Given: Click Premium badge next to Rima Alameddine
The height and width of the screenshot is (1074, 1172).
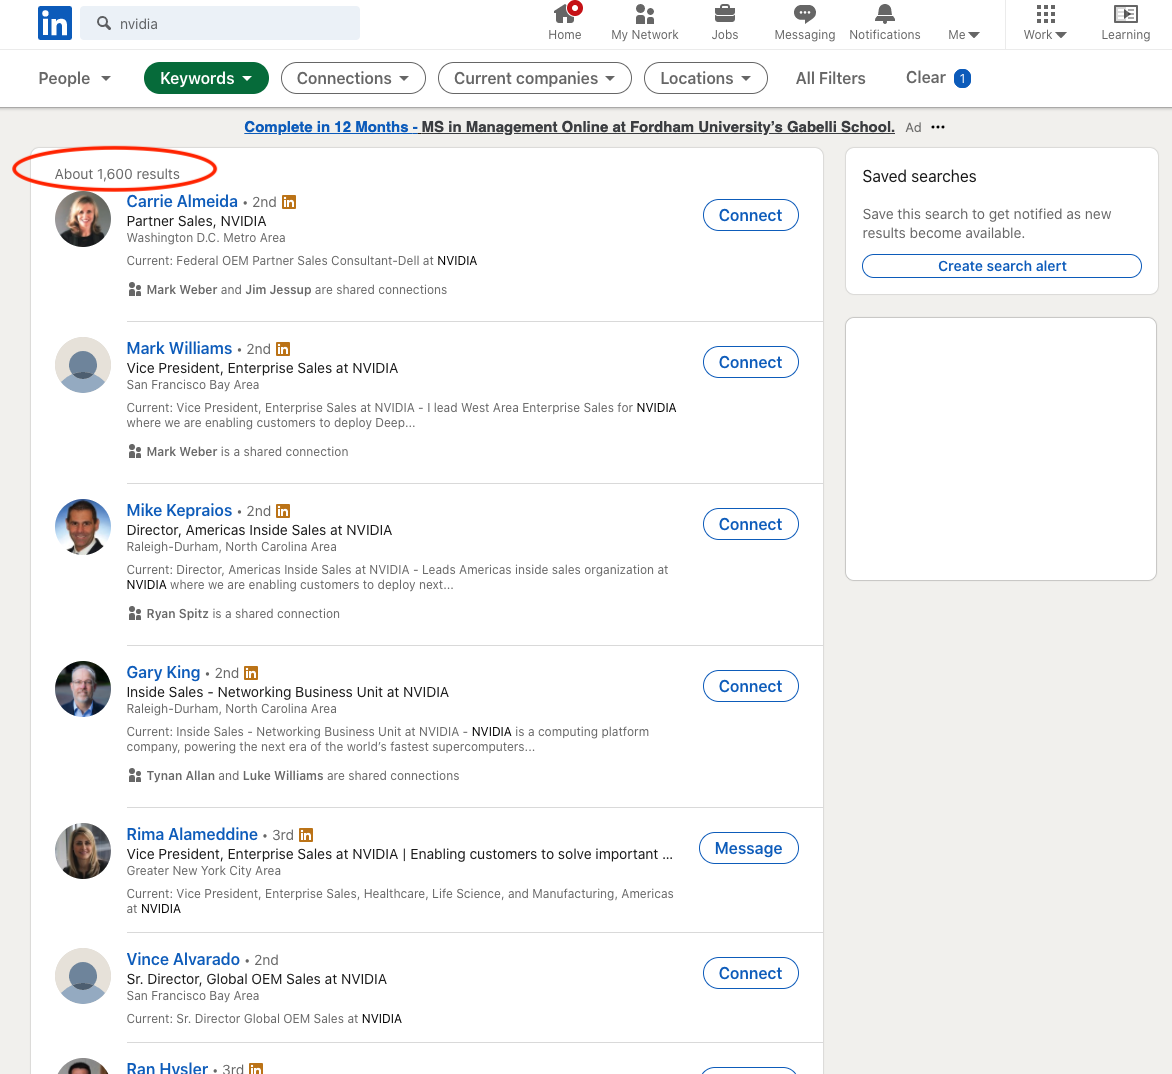Looking at the screenshot, I should point(306,835).
